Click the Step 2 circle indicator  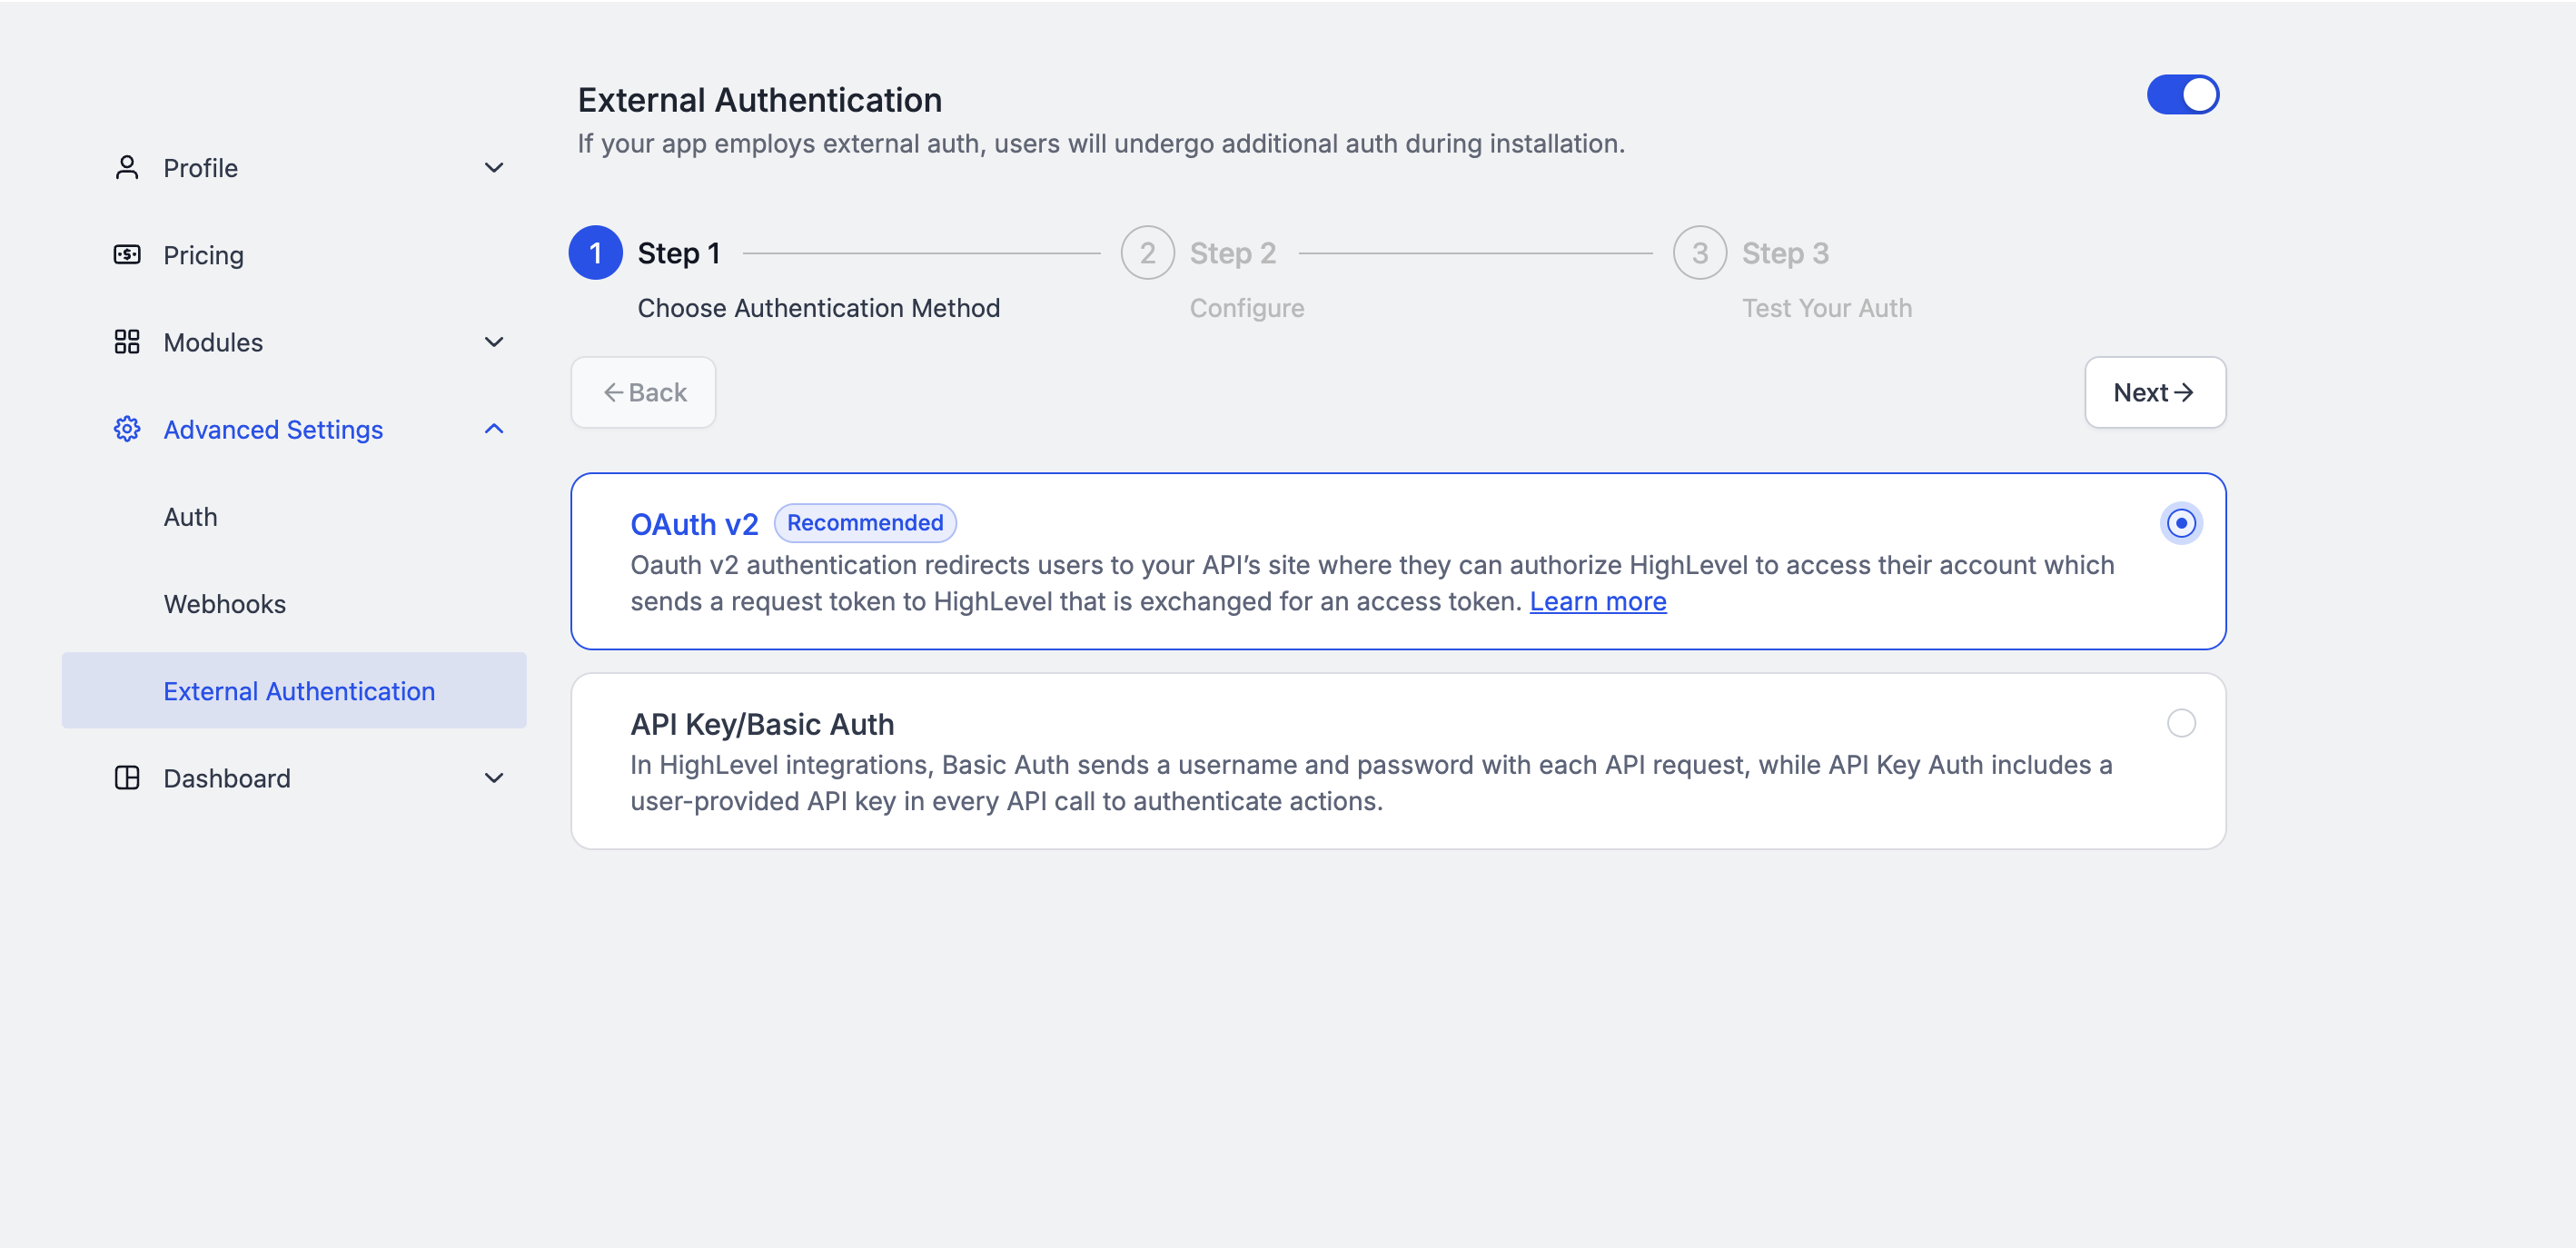(x=1147, y=253)
